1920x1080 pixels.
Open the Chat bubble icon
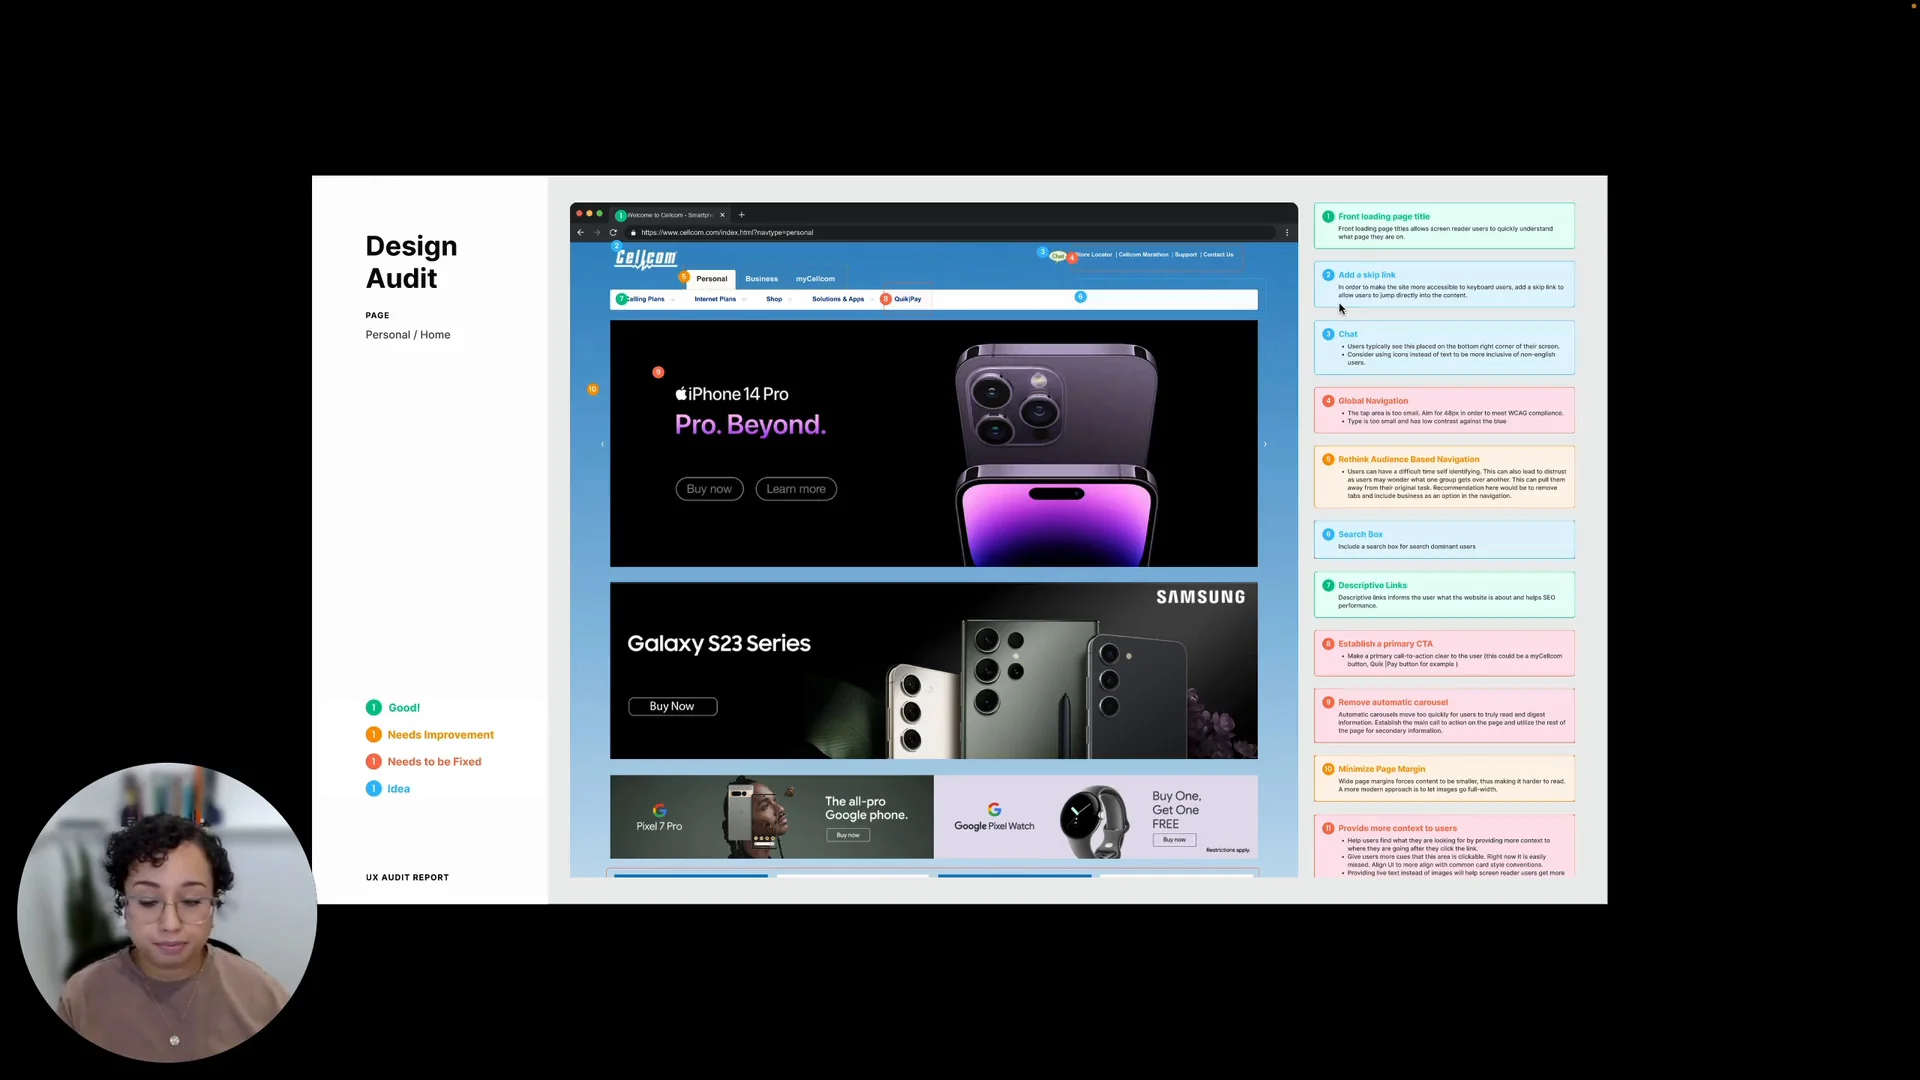(x=1057, y=256)
